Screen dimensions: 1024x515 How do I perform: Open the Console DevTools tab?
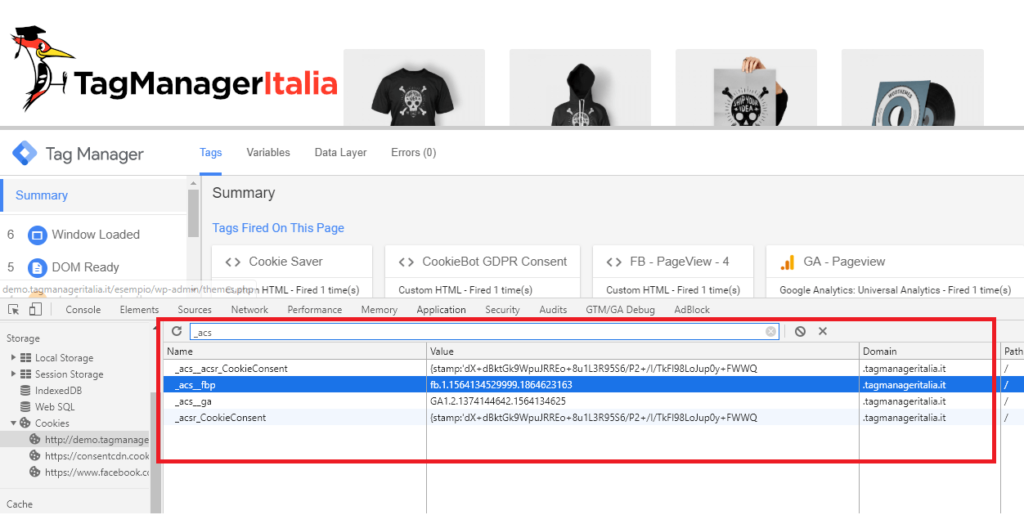click(x=83, y=309)
